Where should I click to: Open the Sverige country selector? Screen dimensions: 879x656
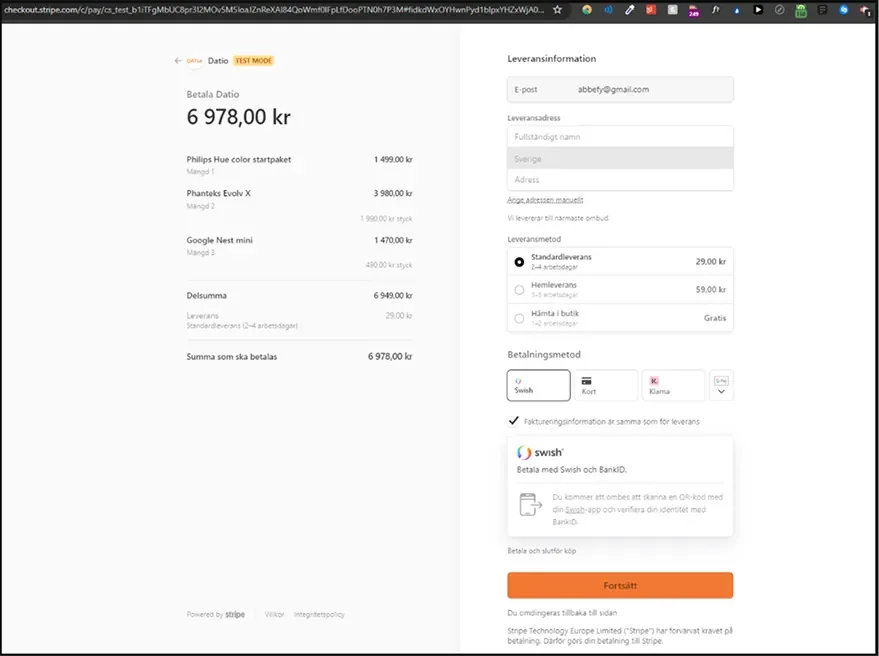[620, 158]
